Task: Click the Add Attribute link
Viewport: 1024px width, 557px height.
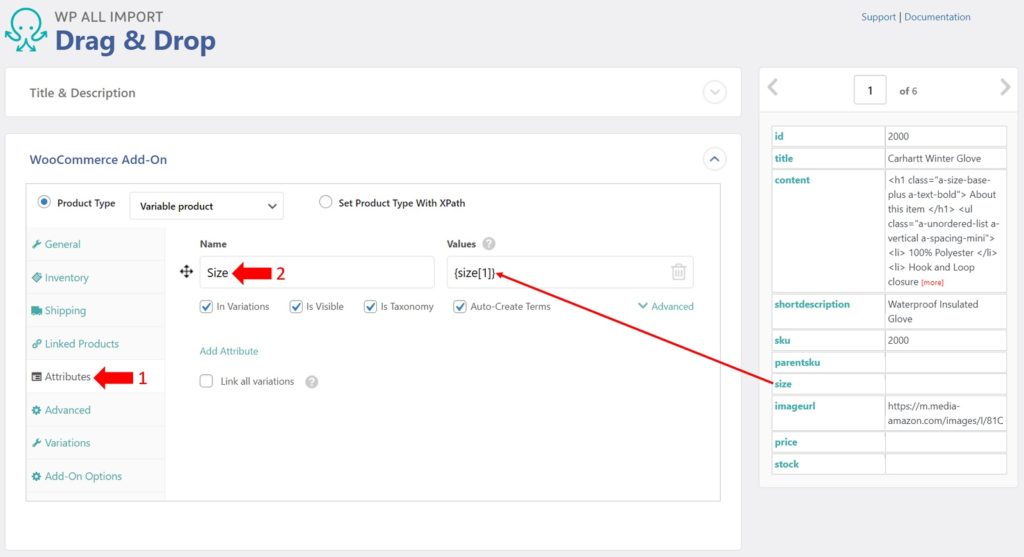Action: 229,351
